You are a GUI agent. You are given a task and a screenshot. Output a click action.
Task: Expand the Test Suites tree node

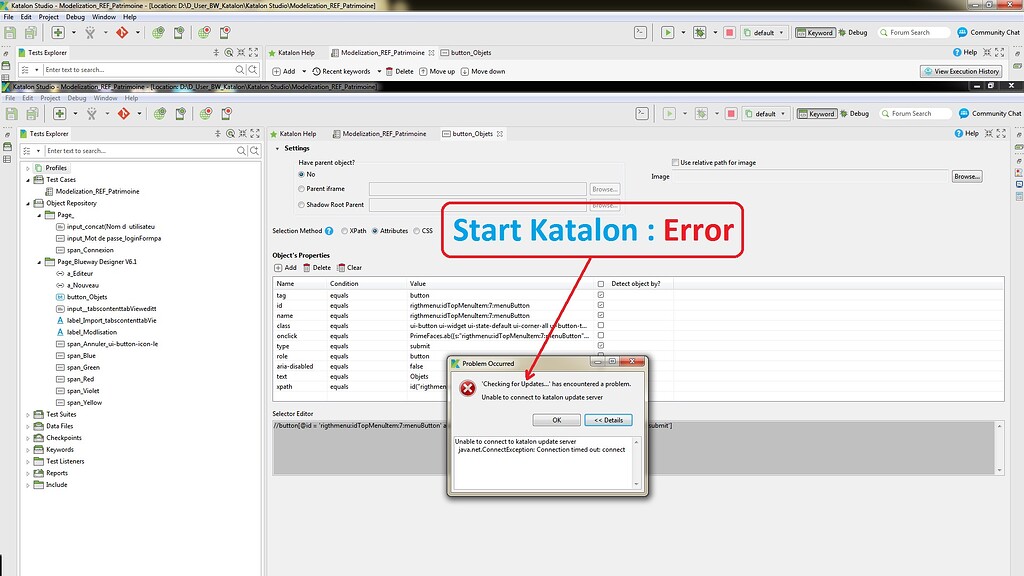tap(28, 415)
